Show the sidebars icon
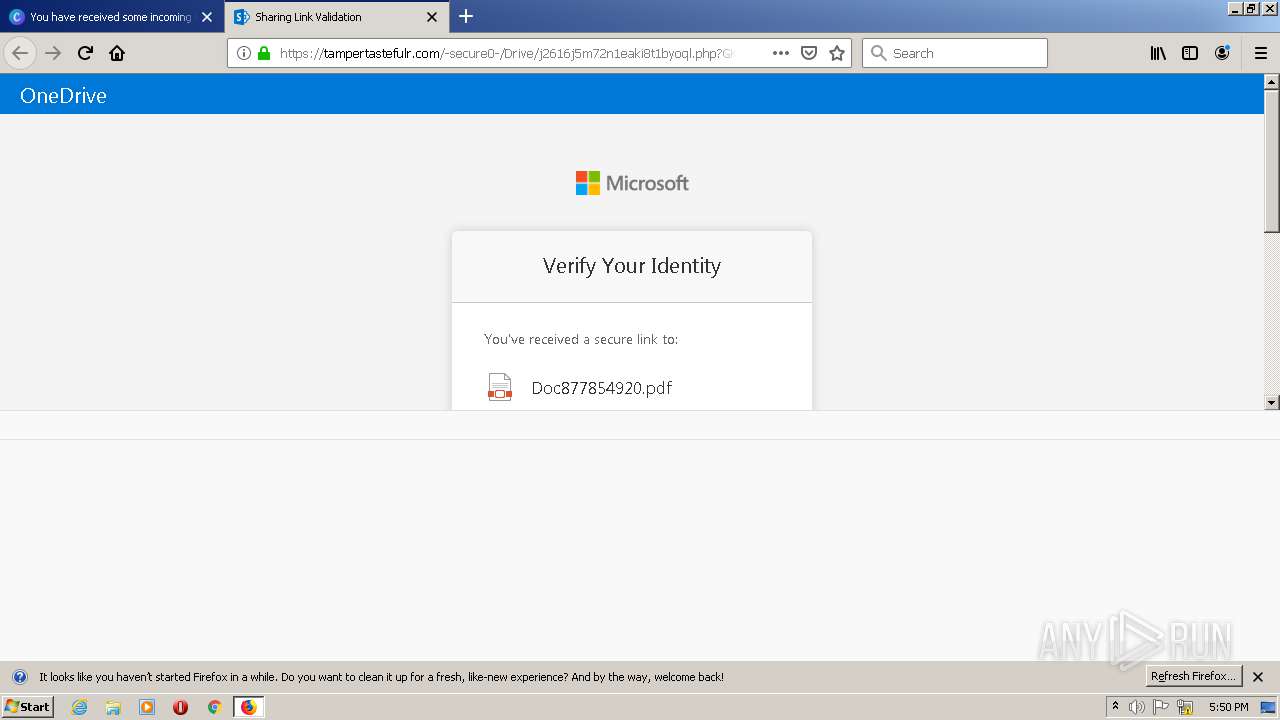Viewport: 1280px width, 720px height. point(1190,53)
